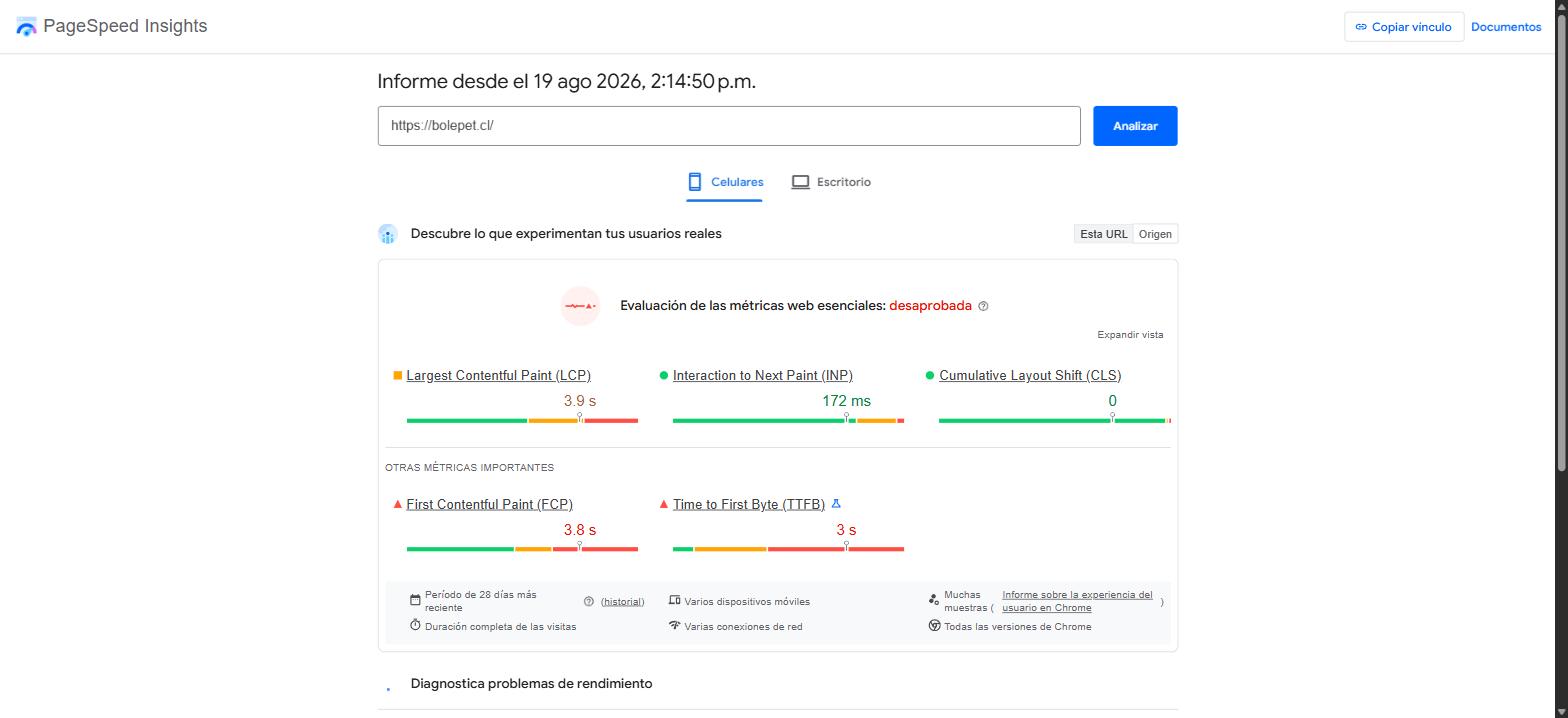
Task: Open the historial link
Action: coord(622,602)
